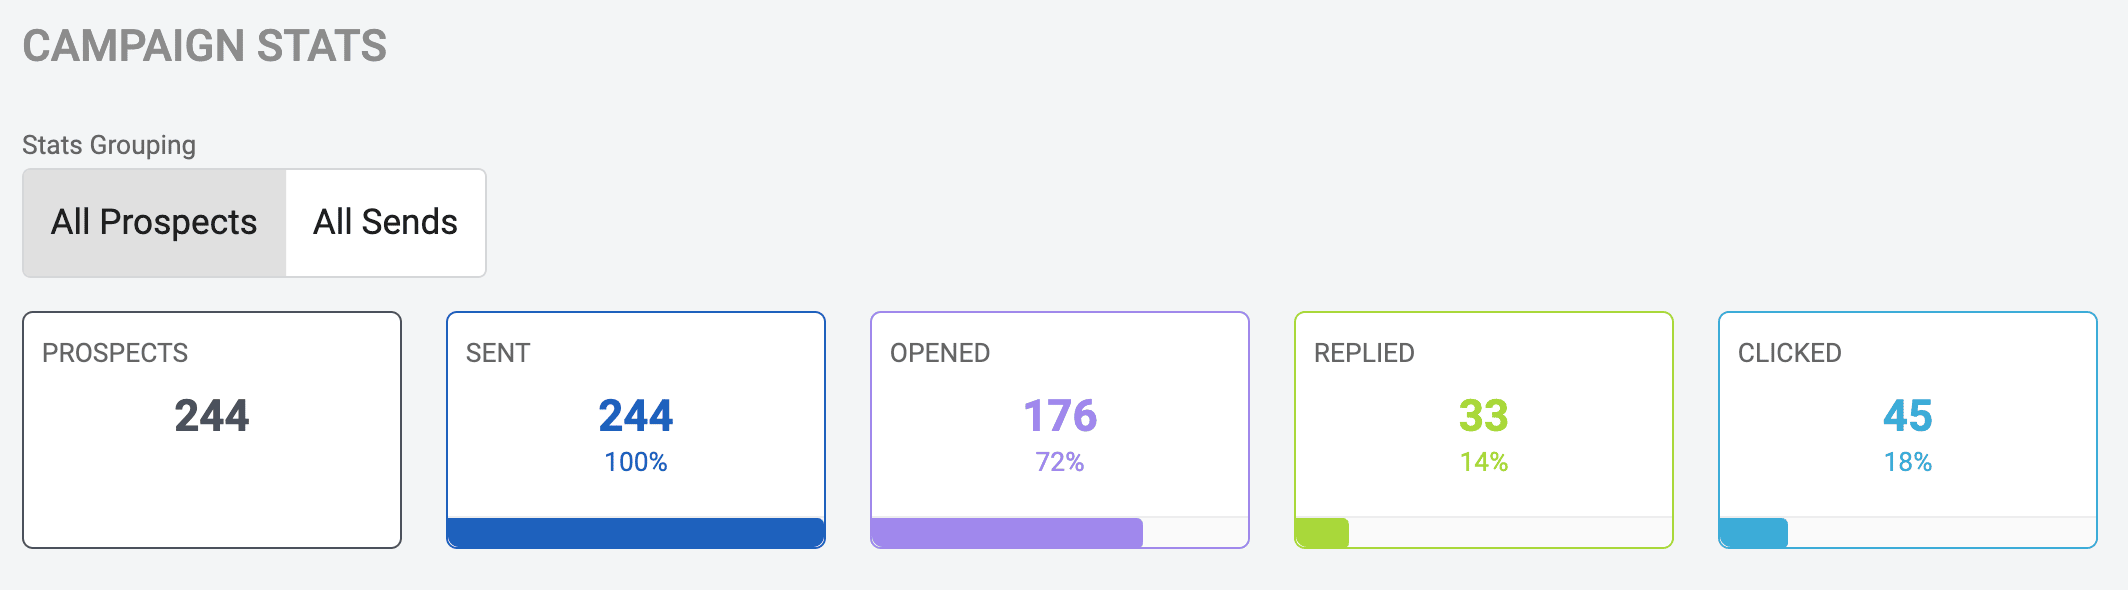
Task: Click the 100% sent percentage
Action: [x=636, y=462]
